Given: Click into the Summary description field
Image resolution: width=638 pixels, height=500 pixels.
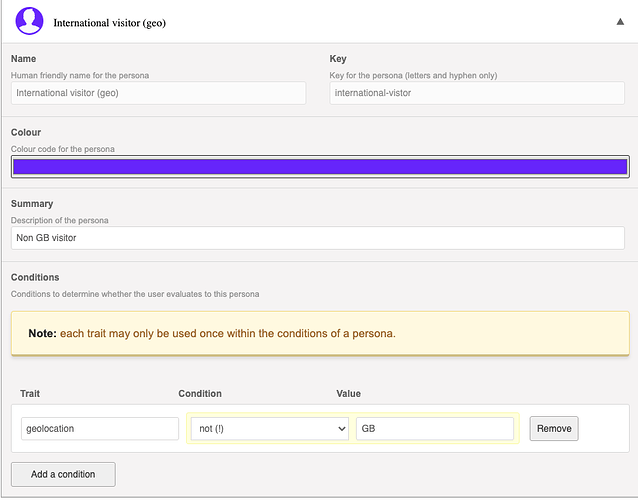Looking at the screenshot, I should [317, 238].
